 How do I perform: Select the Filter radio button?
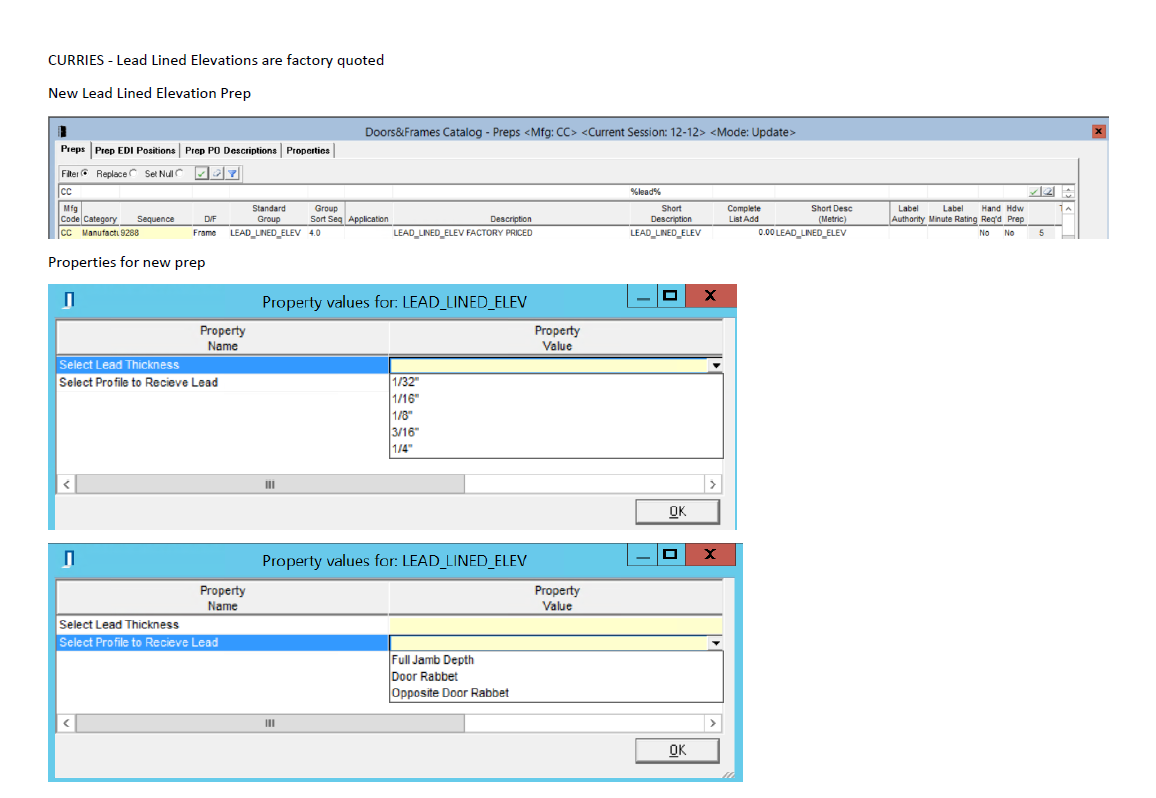point(87,174)
